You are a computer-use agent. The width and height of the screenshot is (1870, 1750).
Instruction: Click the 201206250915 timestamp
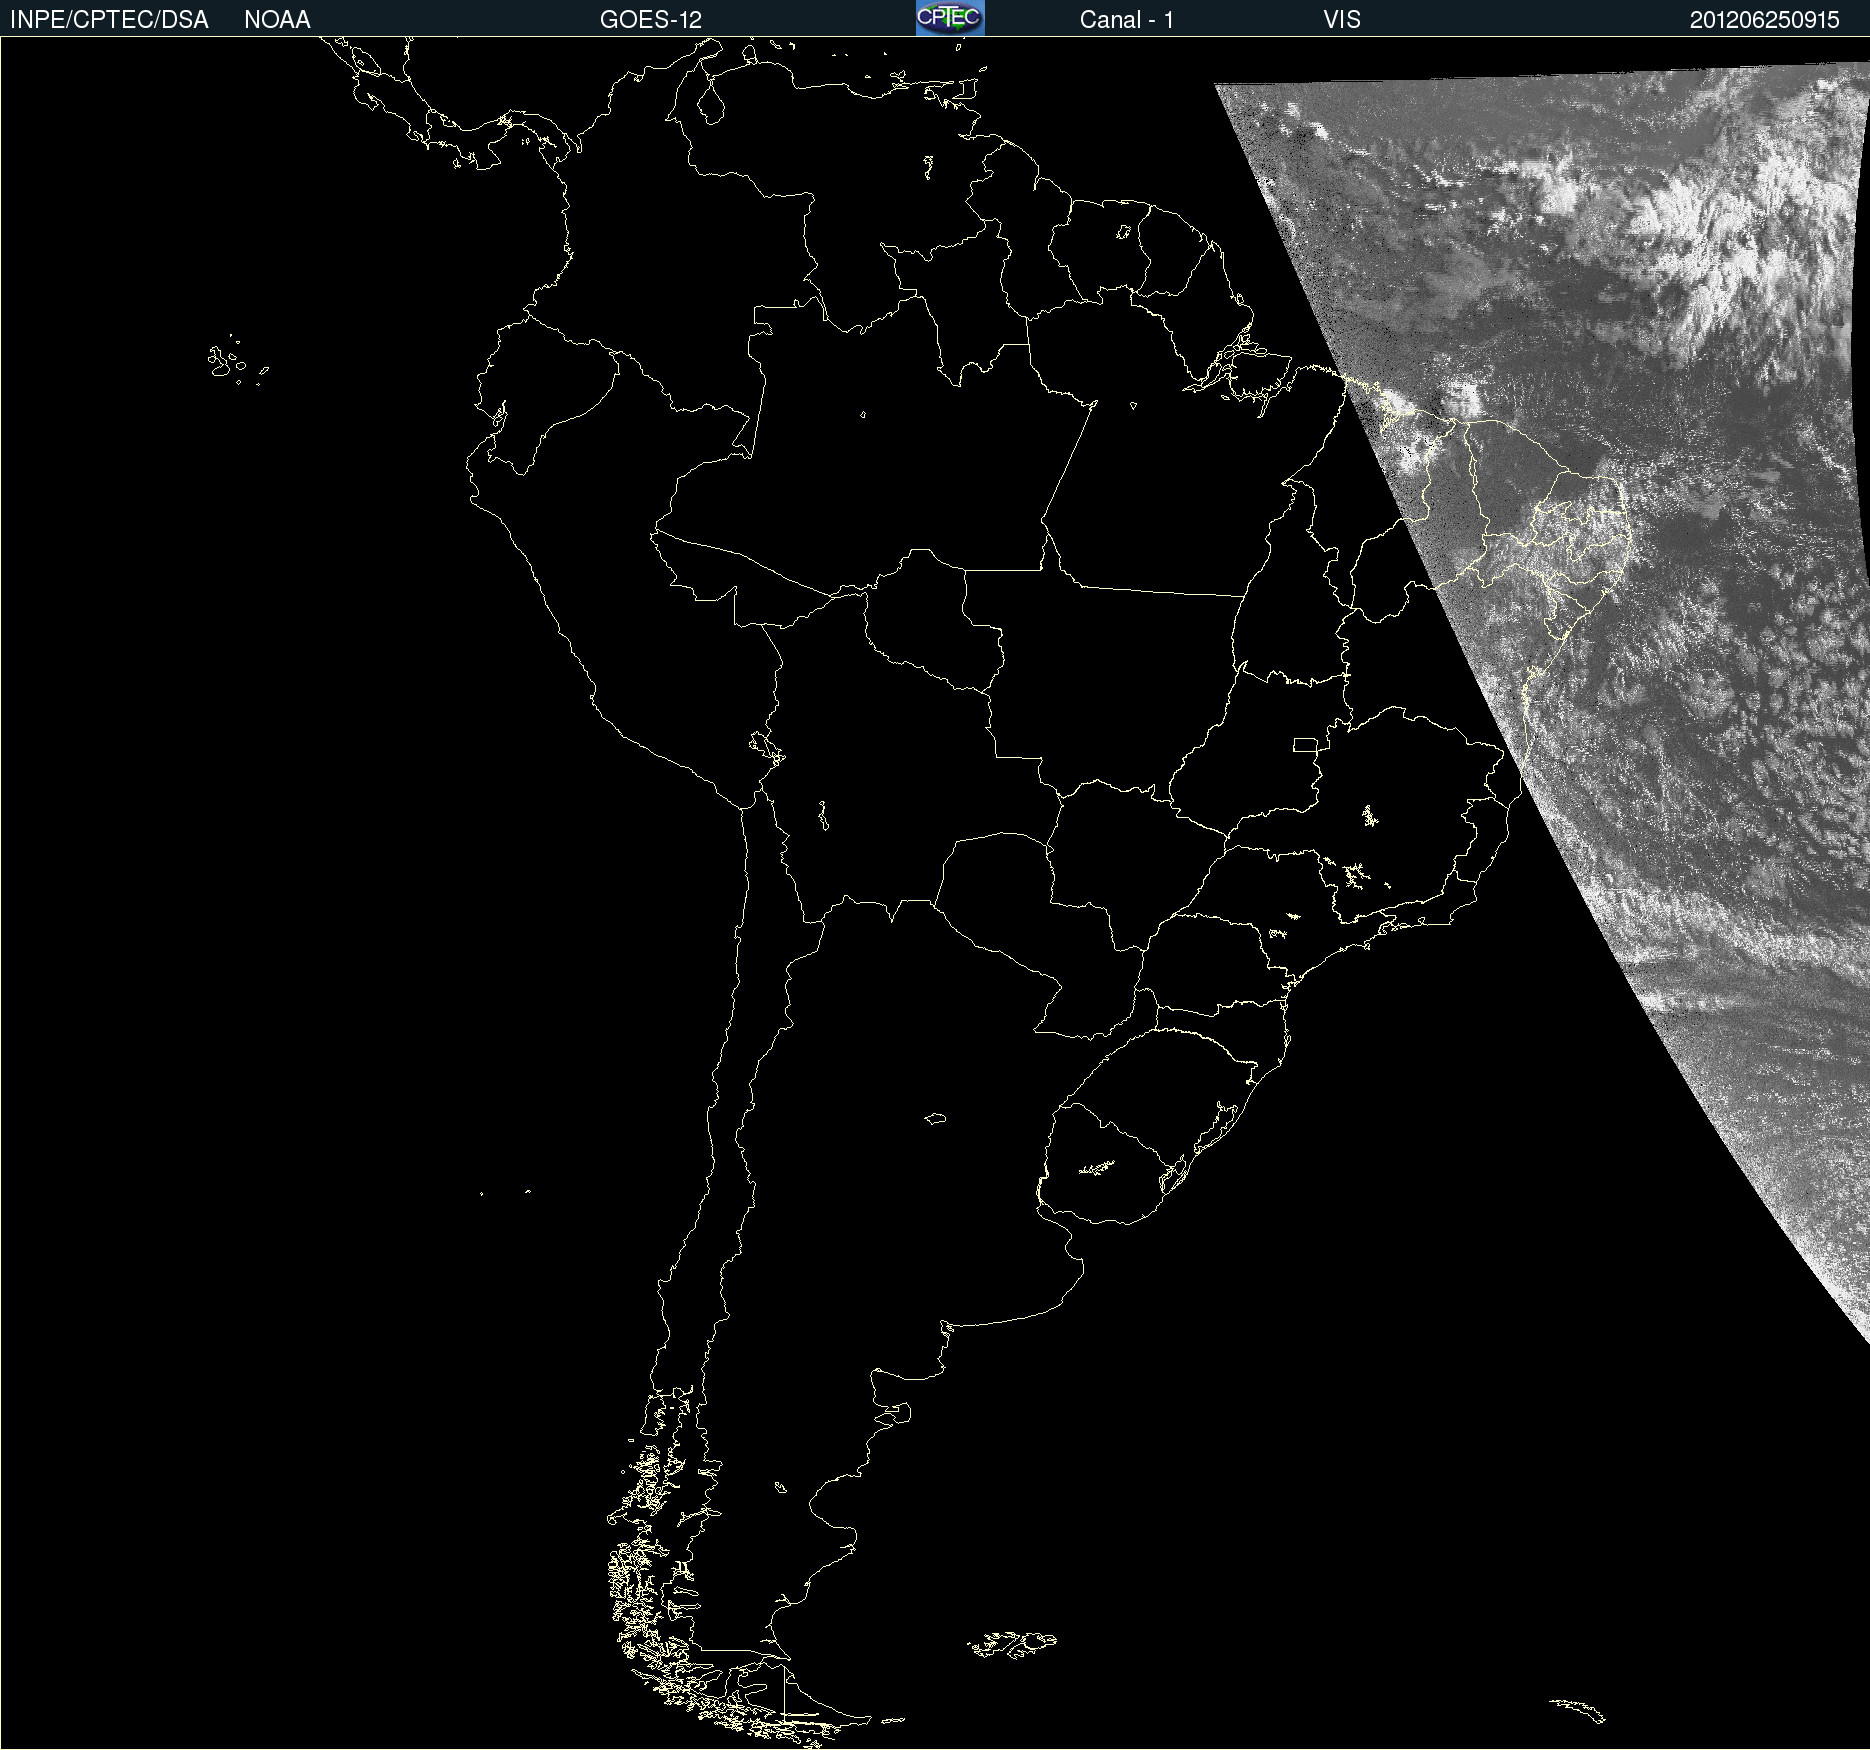tap(1765, 20)
